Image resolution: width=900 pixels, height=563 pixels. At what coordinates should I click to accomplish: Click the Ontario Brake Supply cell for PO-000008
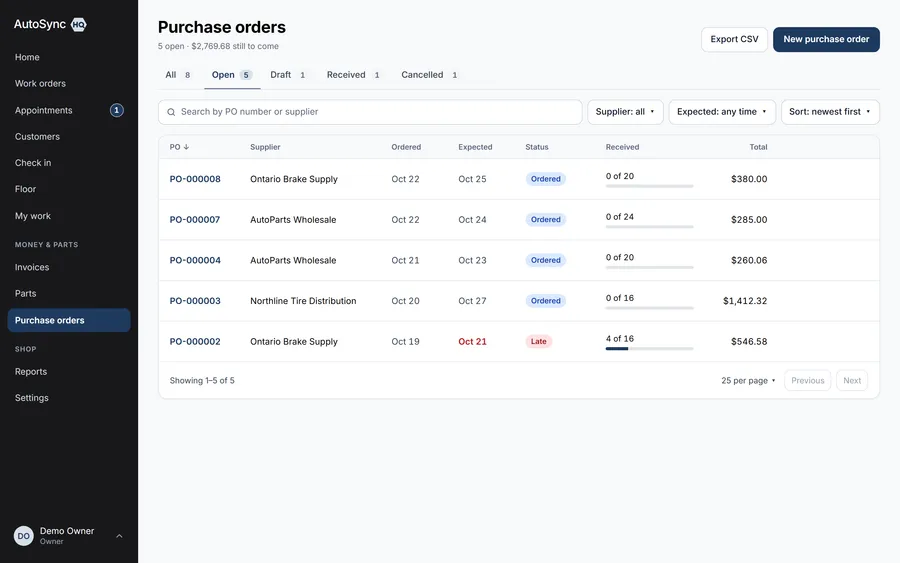coord(294,179)
